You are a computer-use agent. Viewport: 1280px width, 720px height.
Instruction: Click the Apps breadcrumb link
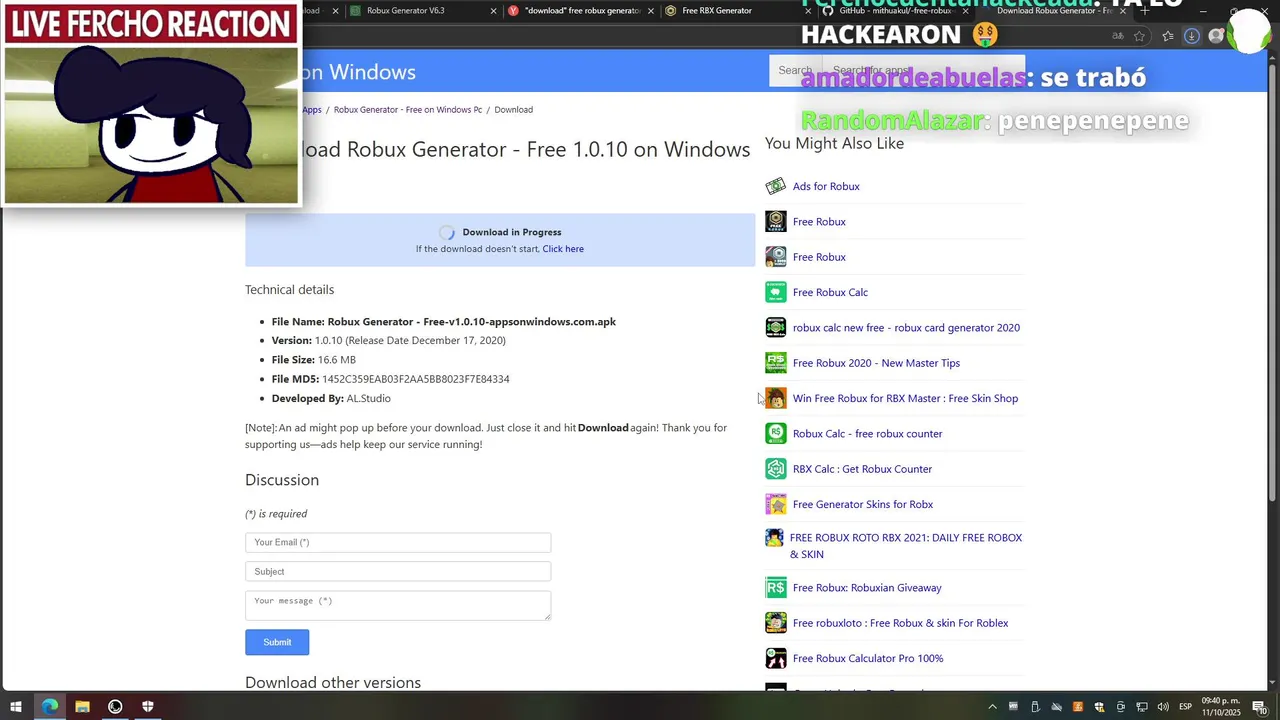coord(312,110)
